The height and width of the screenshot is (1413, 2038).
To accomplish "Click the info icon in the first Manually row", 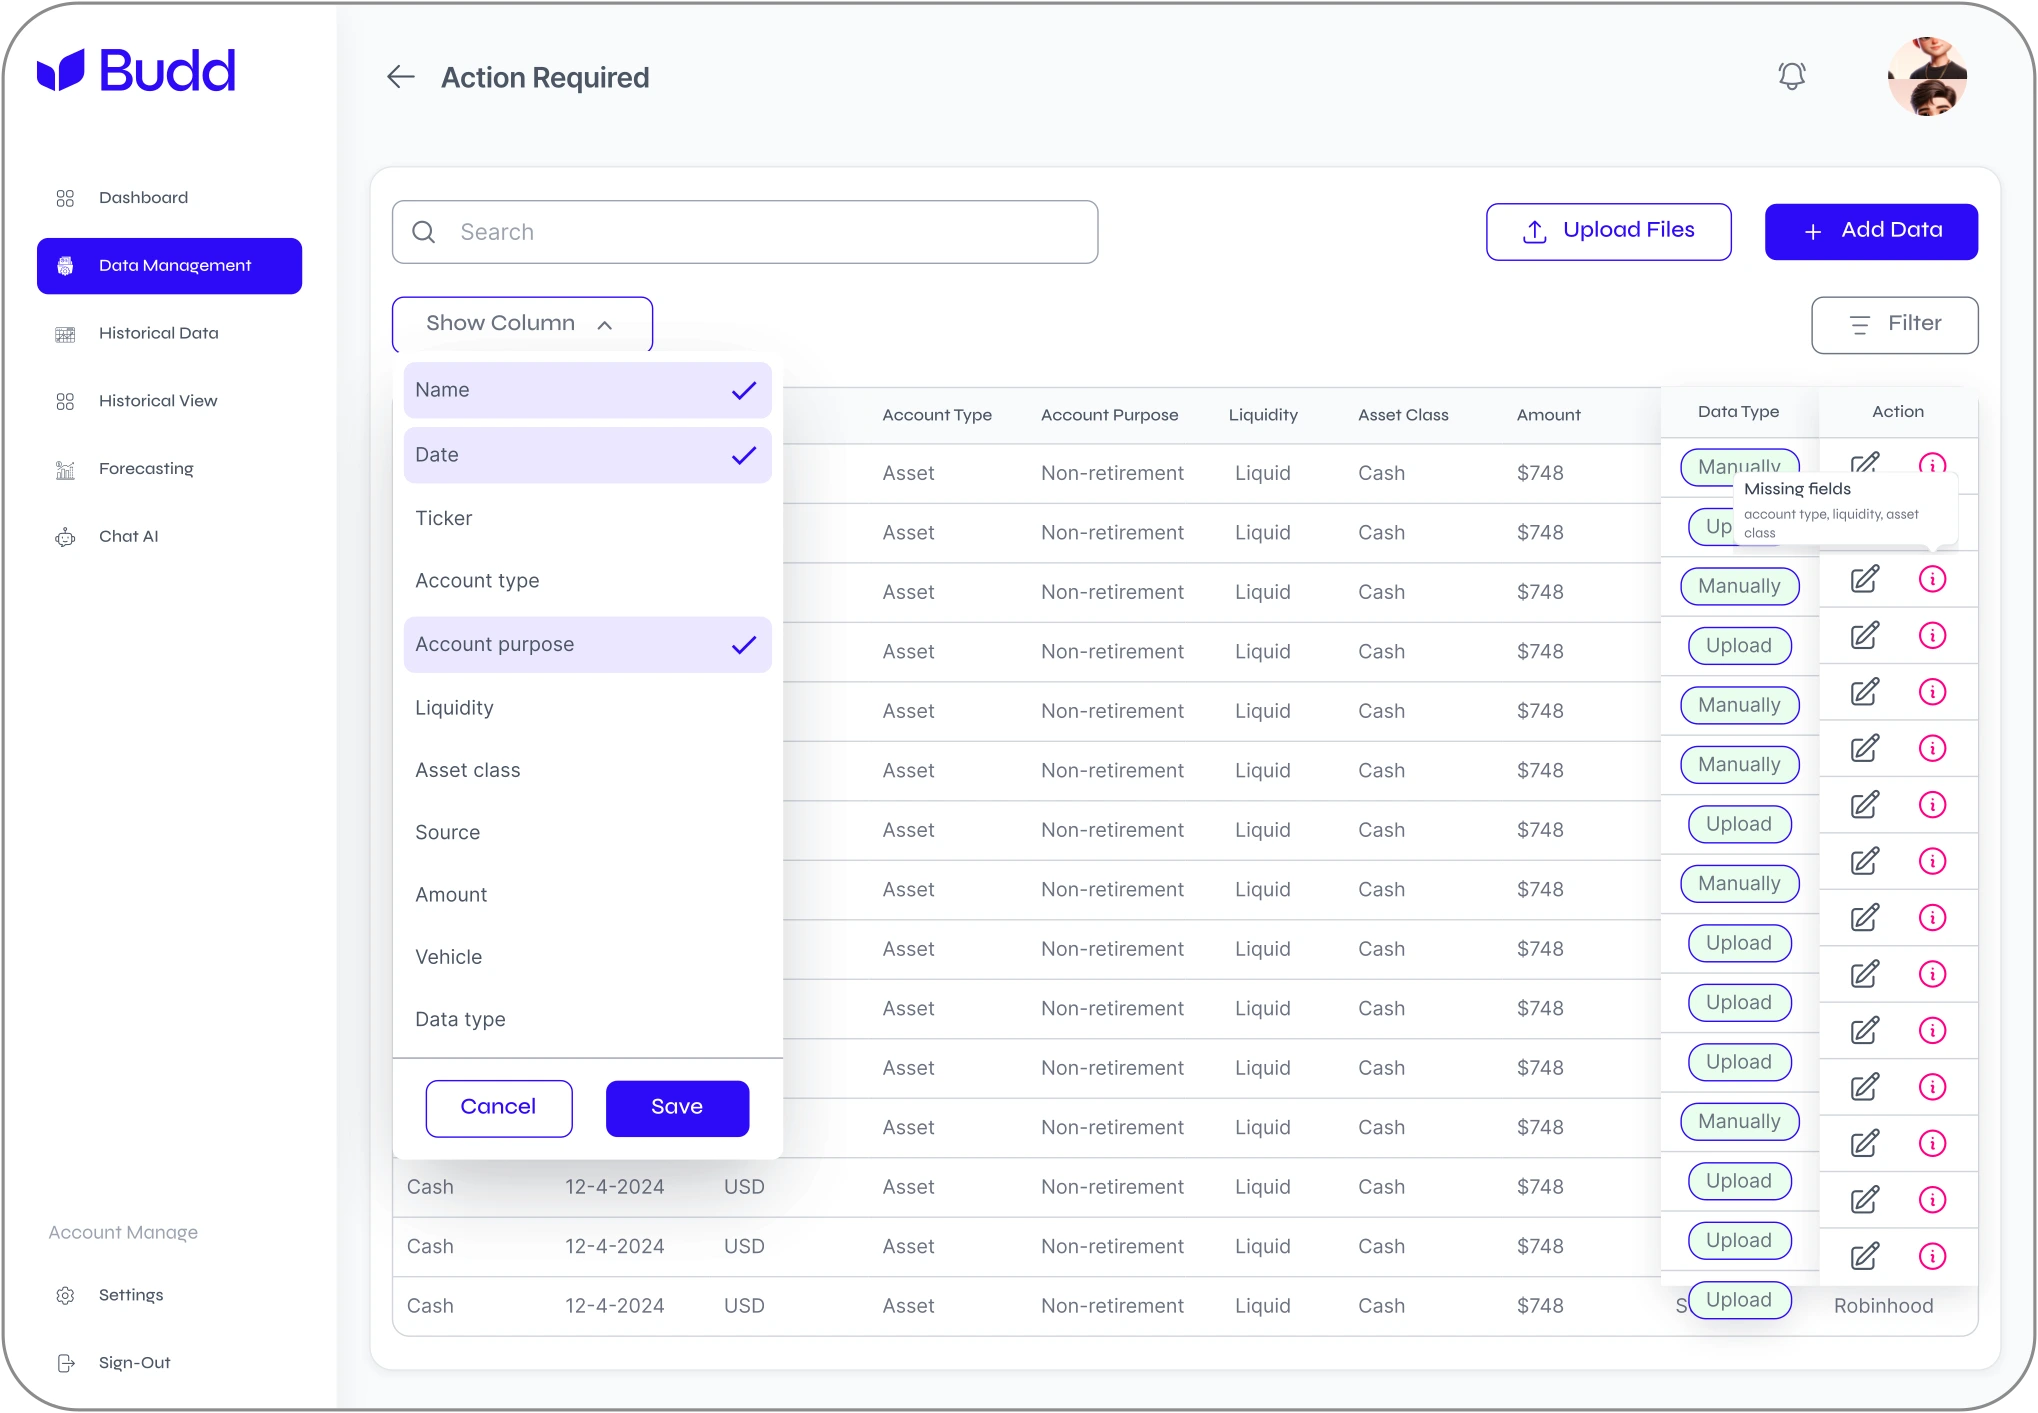I will 1932,464.
